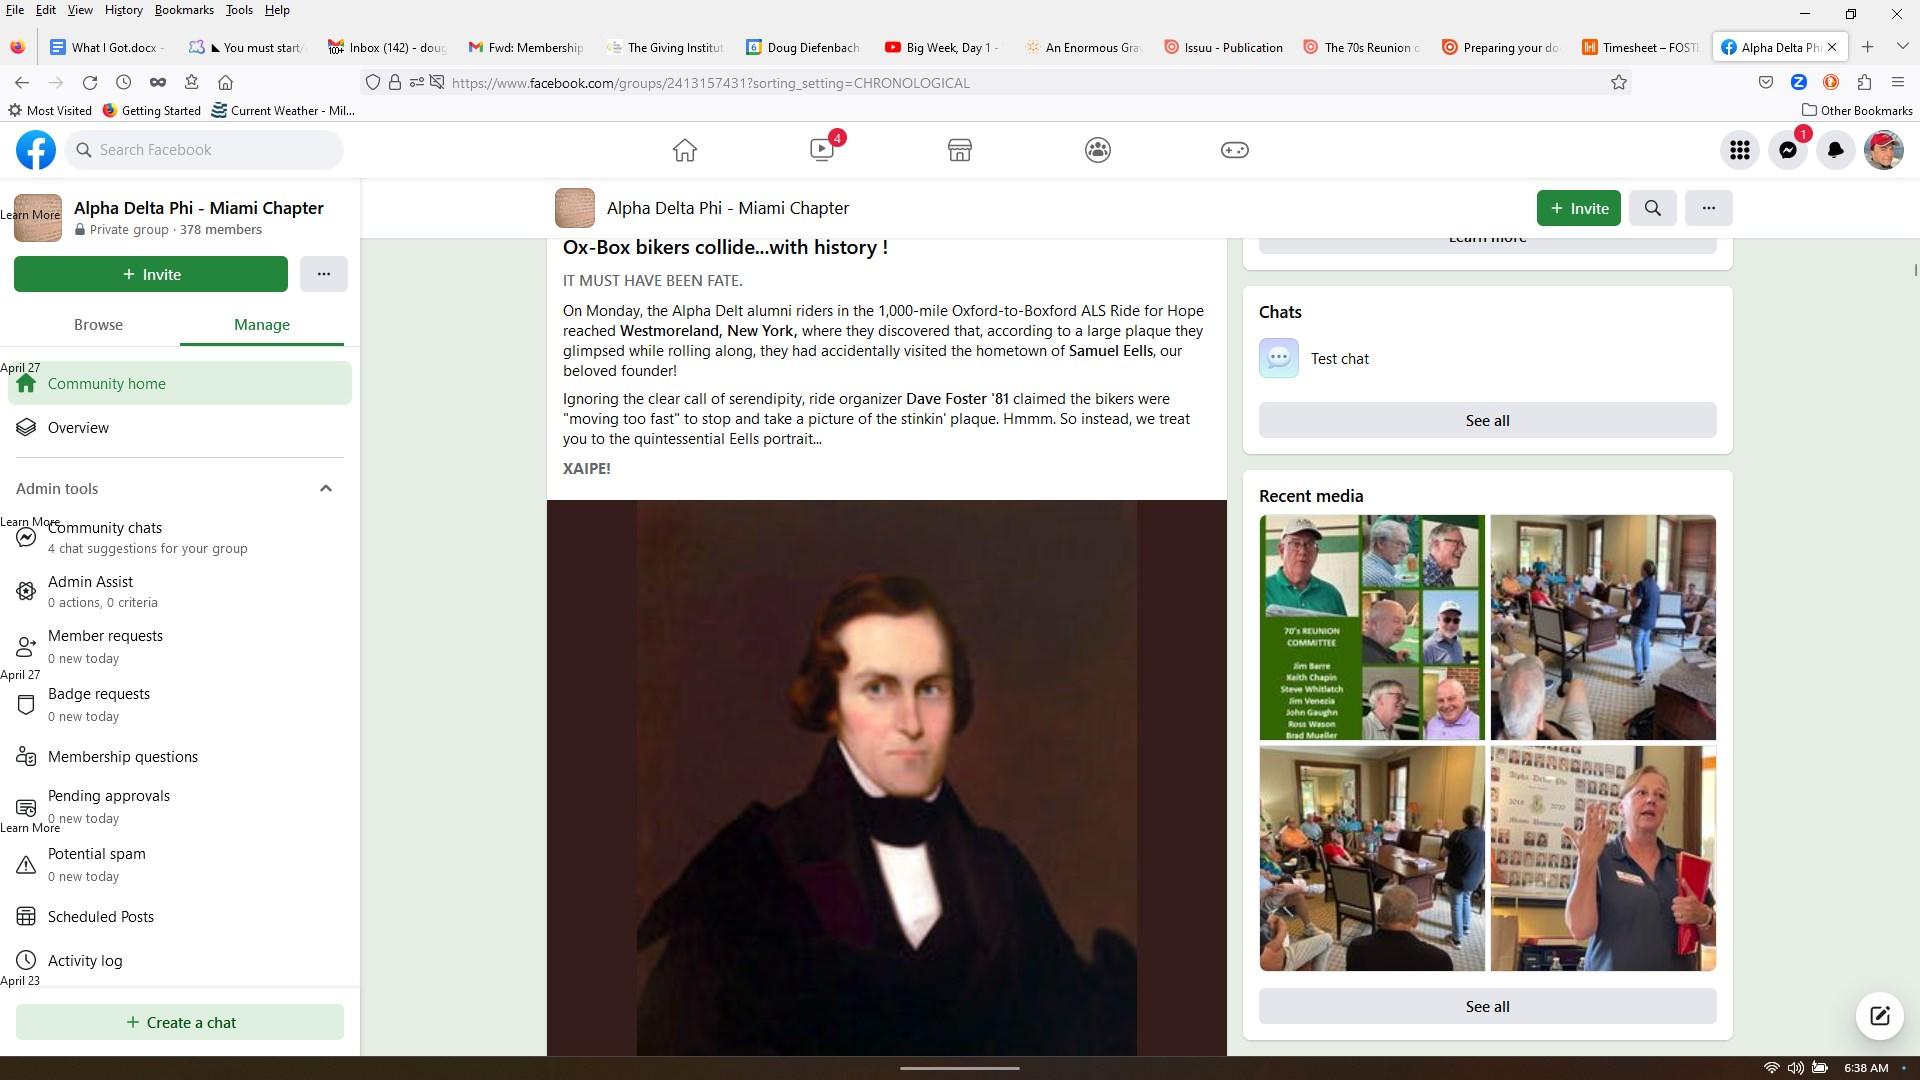Screen dimensions: 1920x1080
Task: List all tabs dropdown arrow
Action: click(x=1901, y=47)
